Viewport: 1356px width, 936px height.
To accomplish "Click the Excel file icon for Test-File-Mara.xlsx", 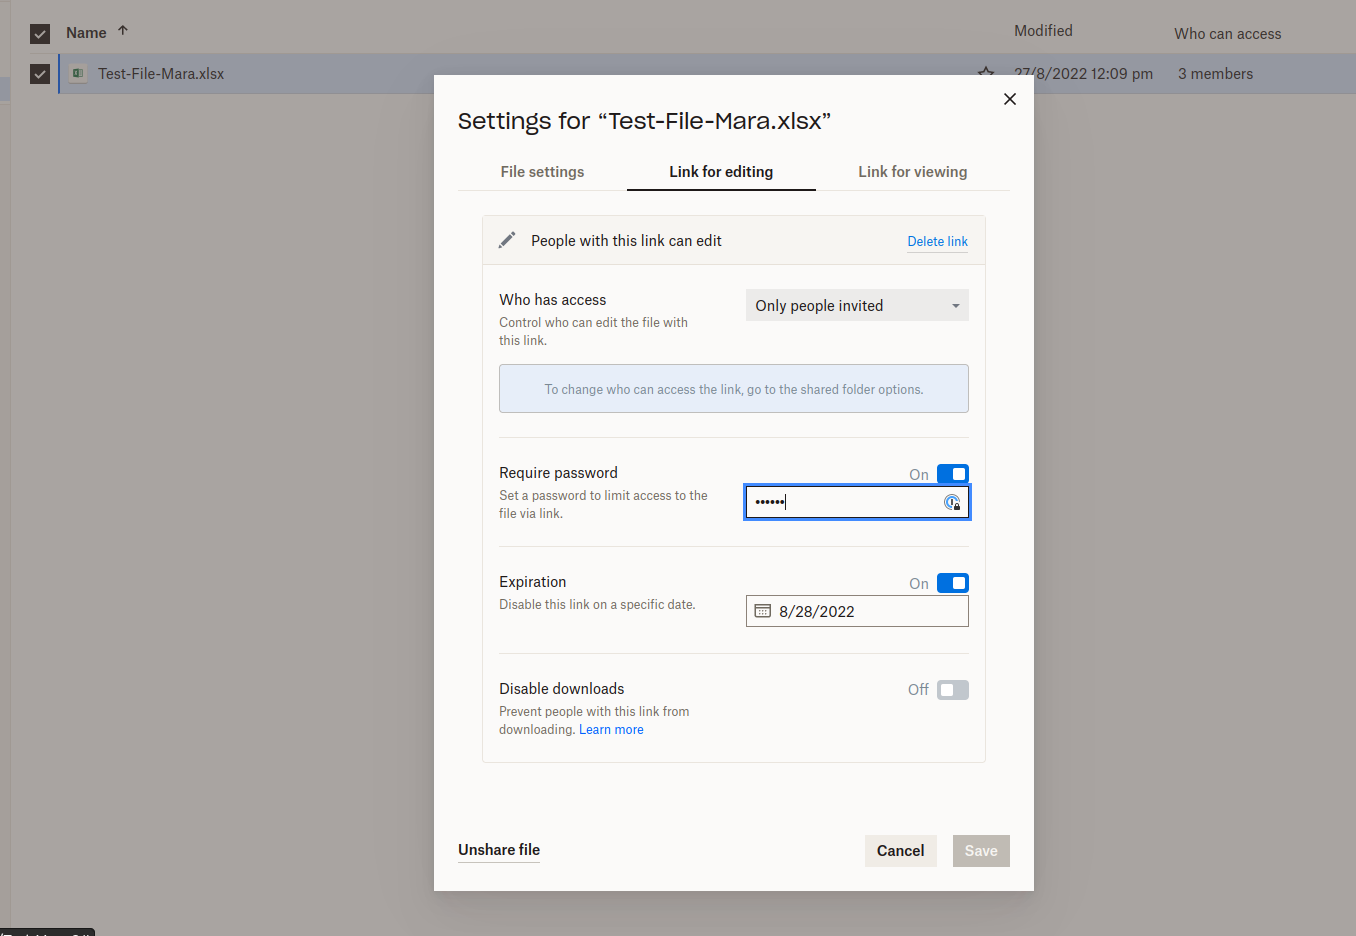I will 78,74.
